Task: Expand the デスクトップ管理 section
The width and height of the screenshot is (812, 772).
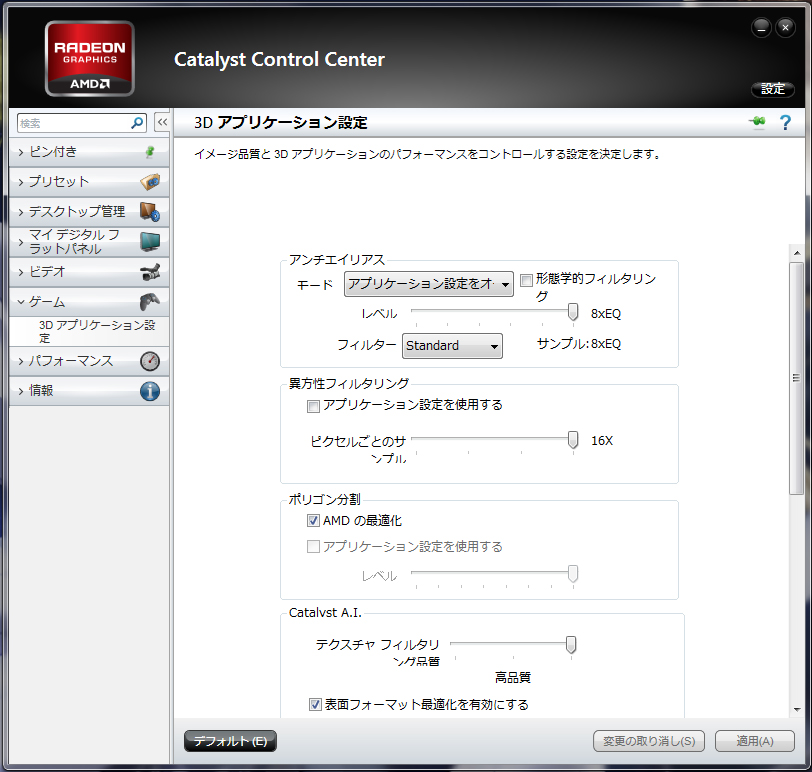Action: (x=89, y=212)
